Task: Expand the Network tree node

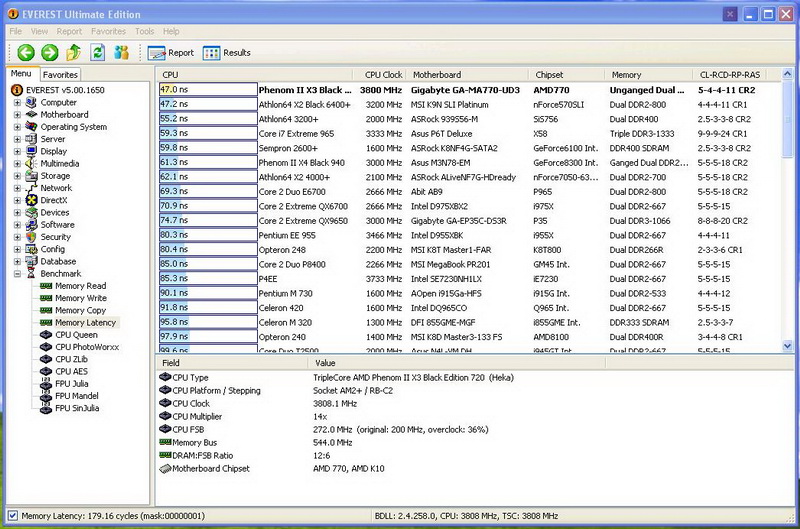Action: point(17,188)
